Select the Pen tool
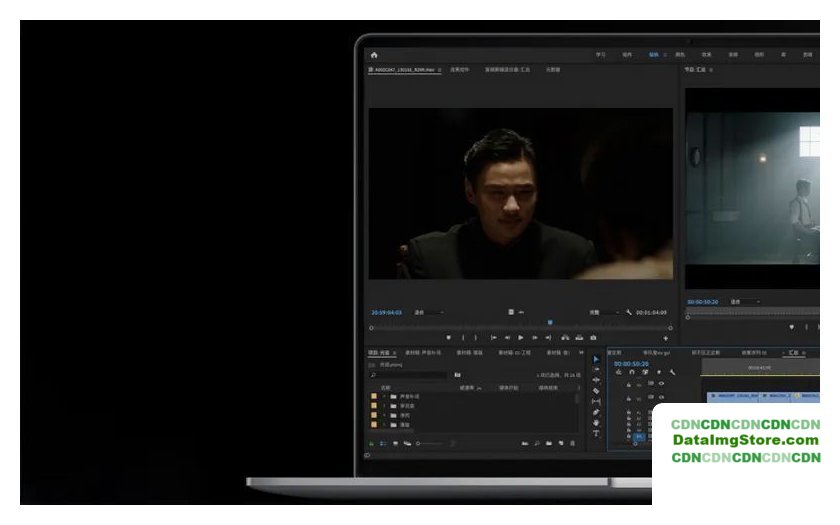This screenshot has width=840, height=525. pyautogui.click(x=596, y=412)
